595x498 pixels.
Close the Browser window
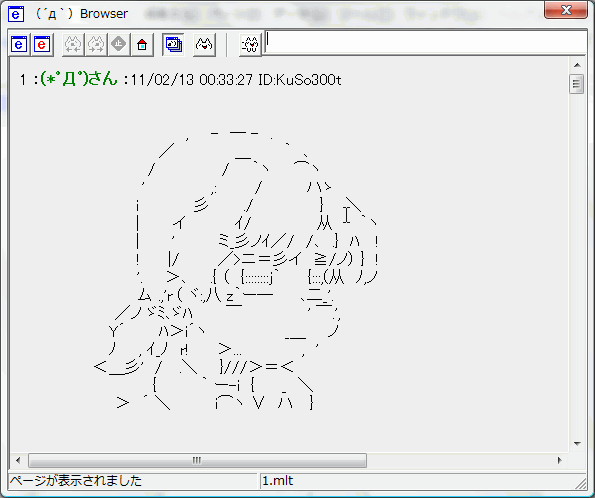coord(566,10)
